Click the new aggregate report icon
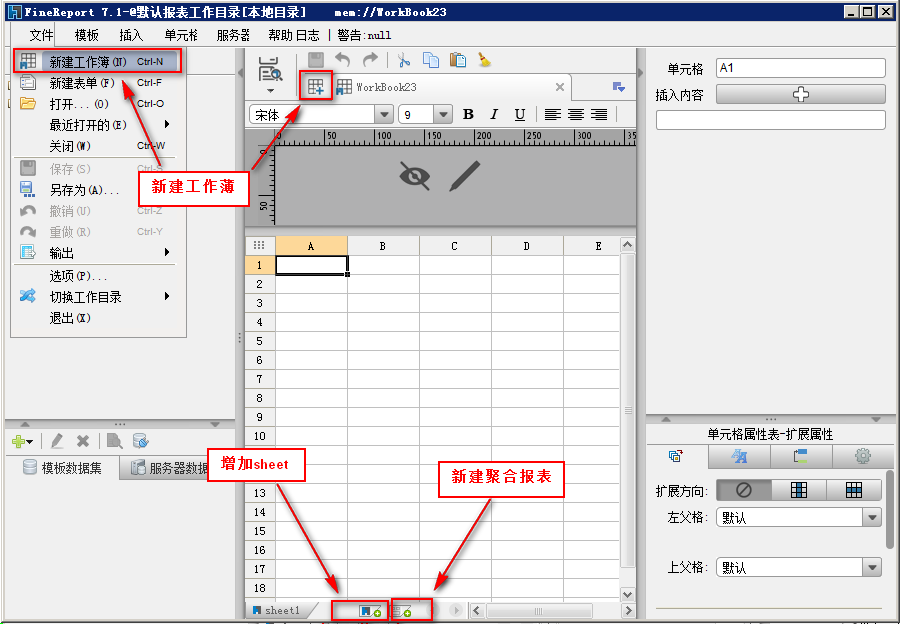 (x=402, y=611)
